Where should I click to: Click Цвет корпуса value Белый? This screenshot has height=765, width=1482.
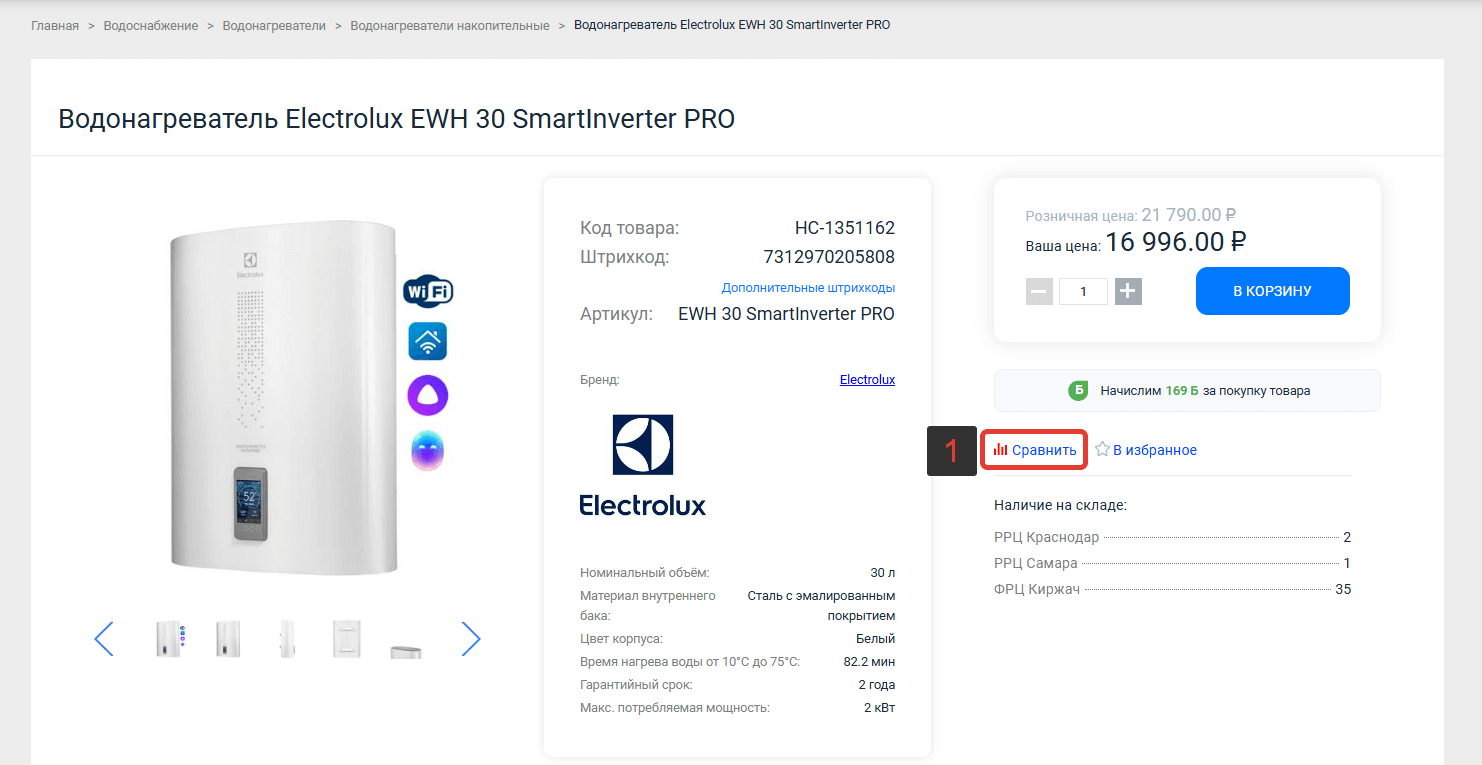click(x=875, y=638)
